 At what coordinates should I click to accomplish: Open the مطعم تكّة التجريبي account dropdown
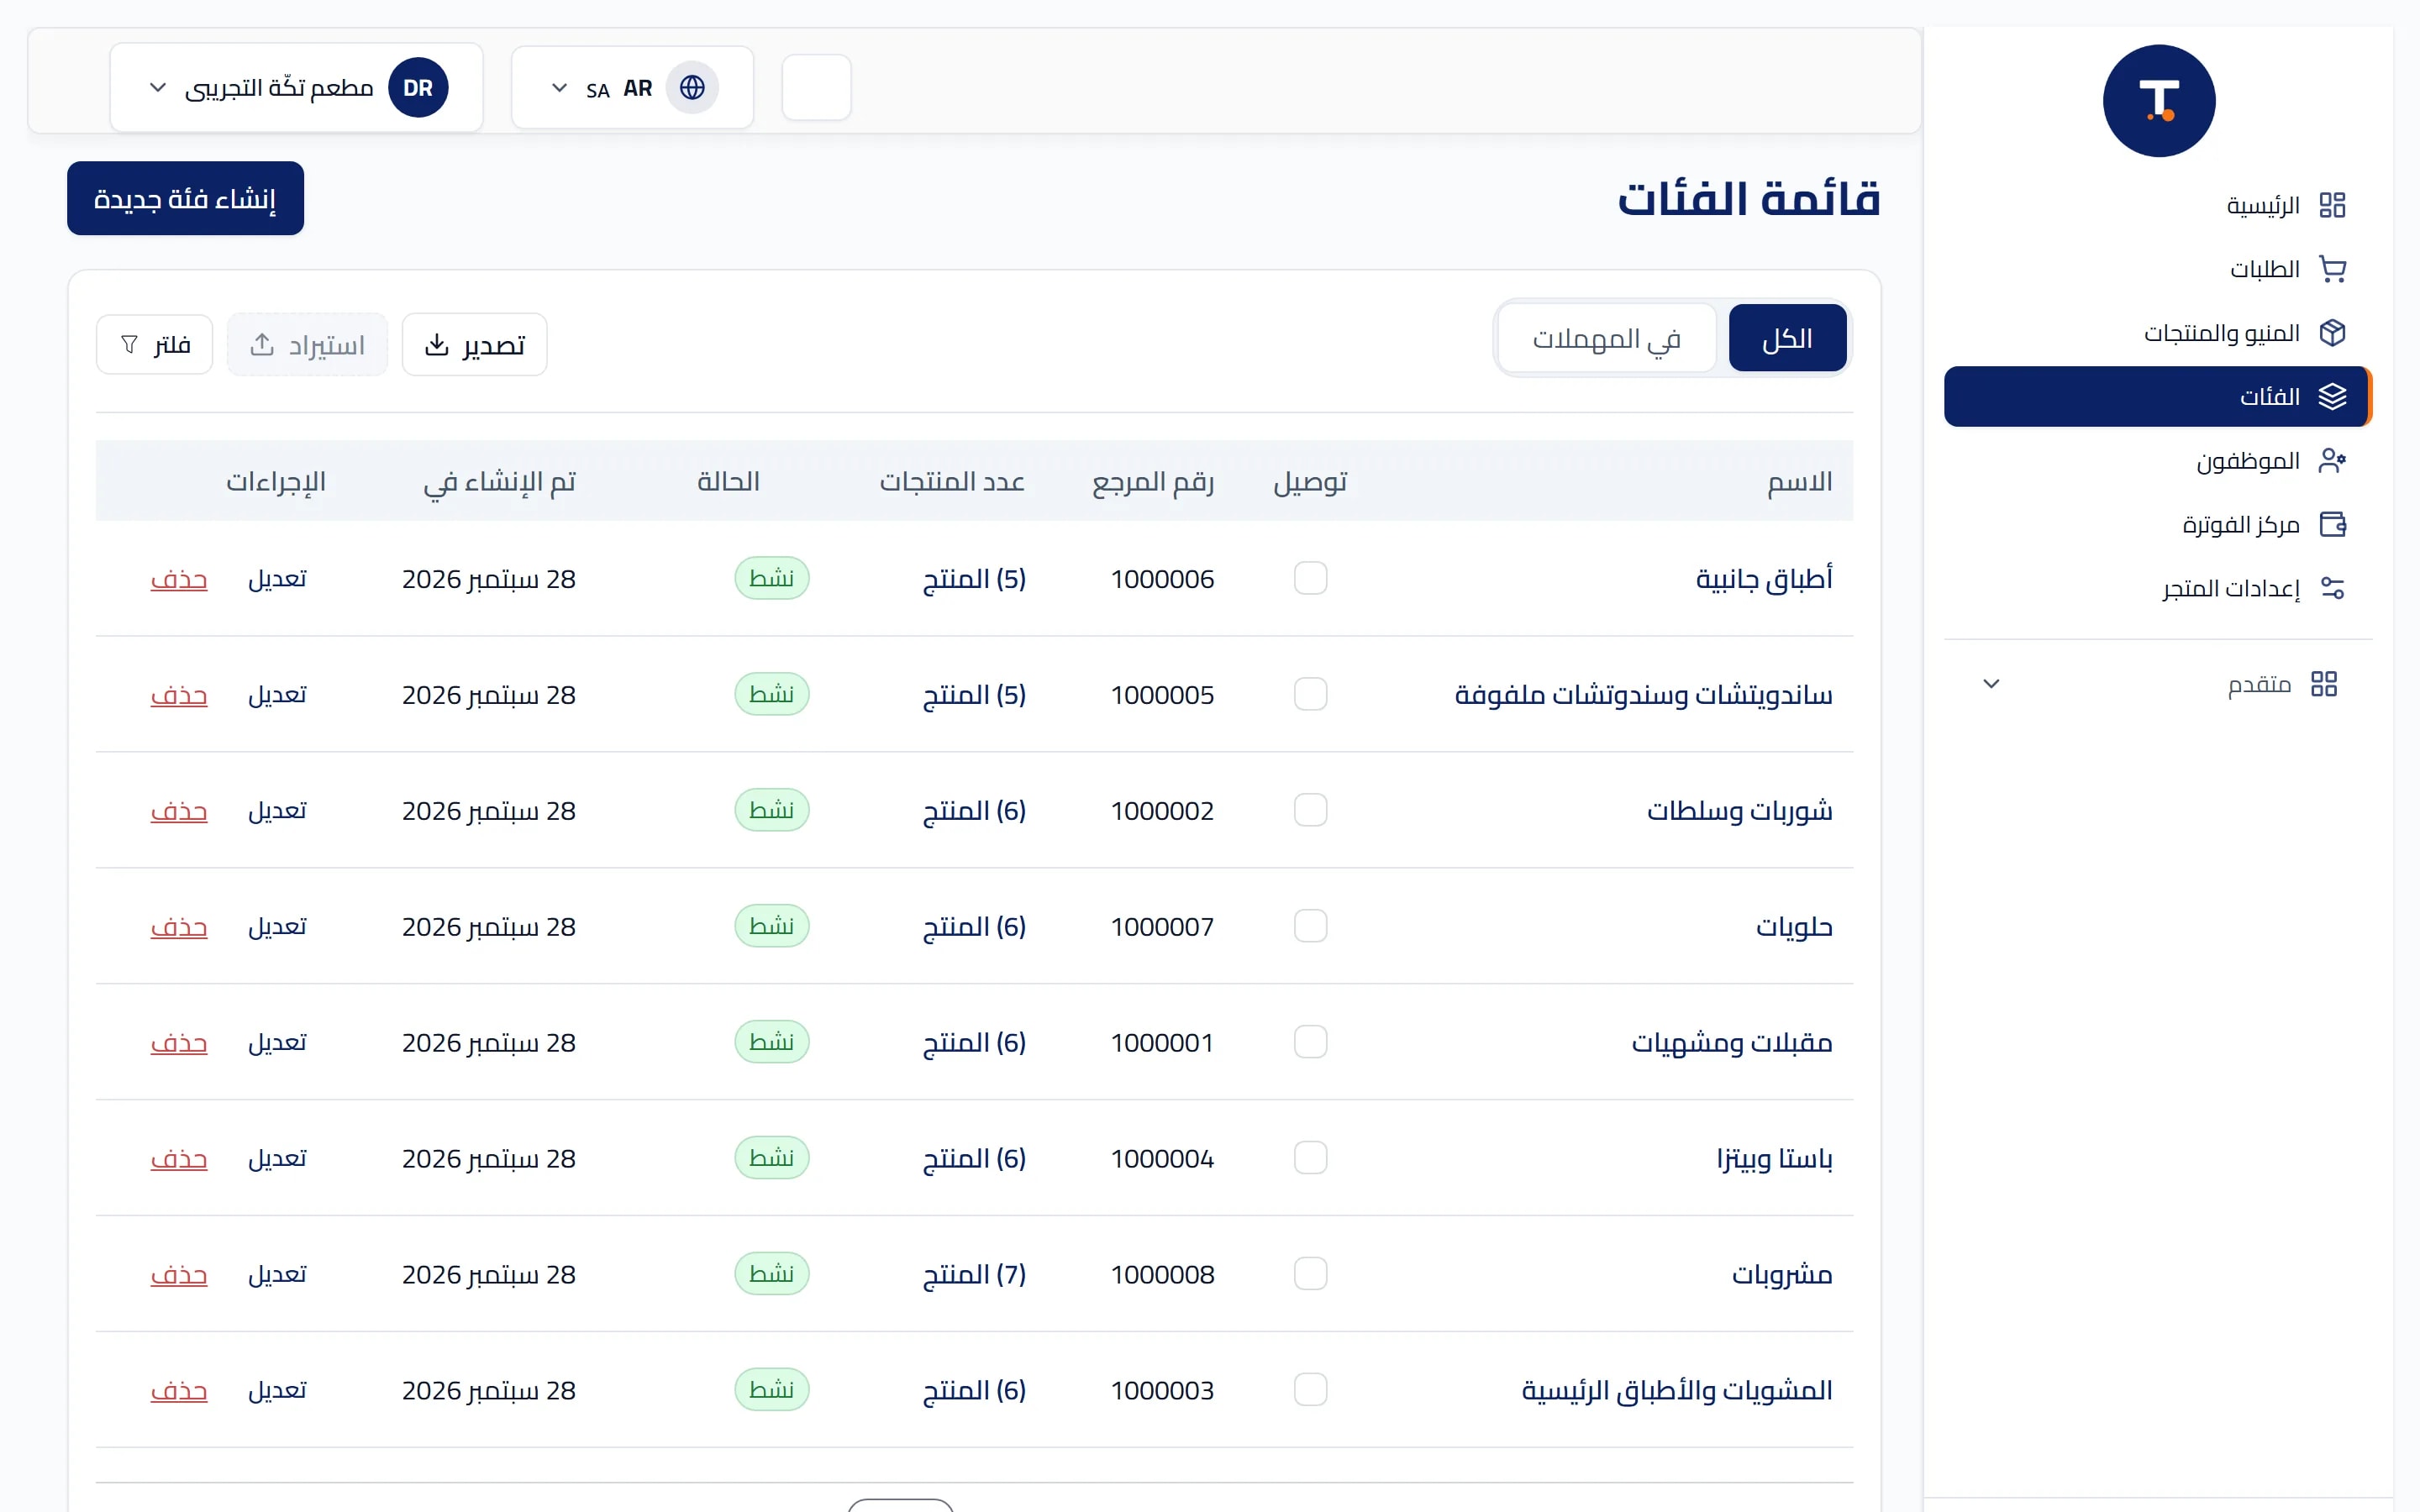pyautogui.click(x=296, y=88)
